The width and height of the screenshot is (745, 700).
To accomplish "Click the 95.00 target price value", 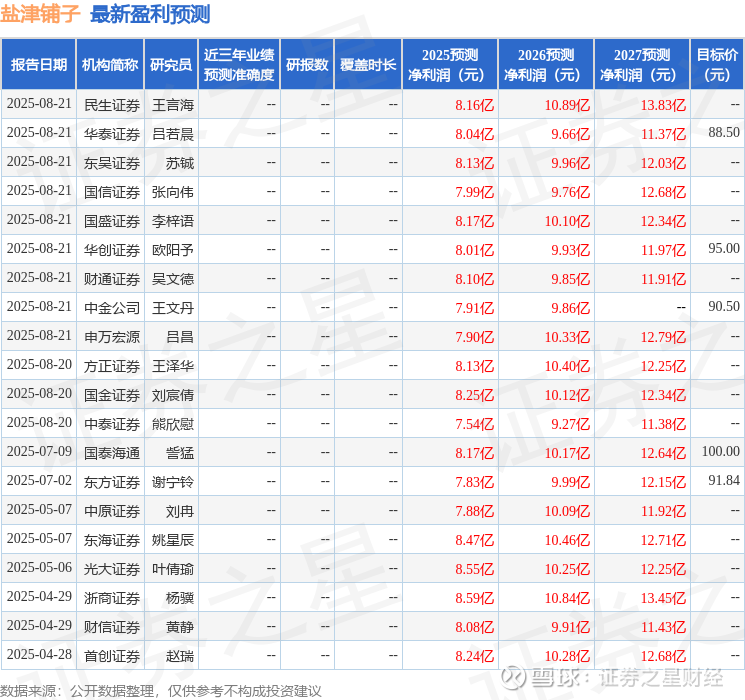I will pyautogui.click(x=724, y=248).
